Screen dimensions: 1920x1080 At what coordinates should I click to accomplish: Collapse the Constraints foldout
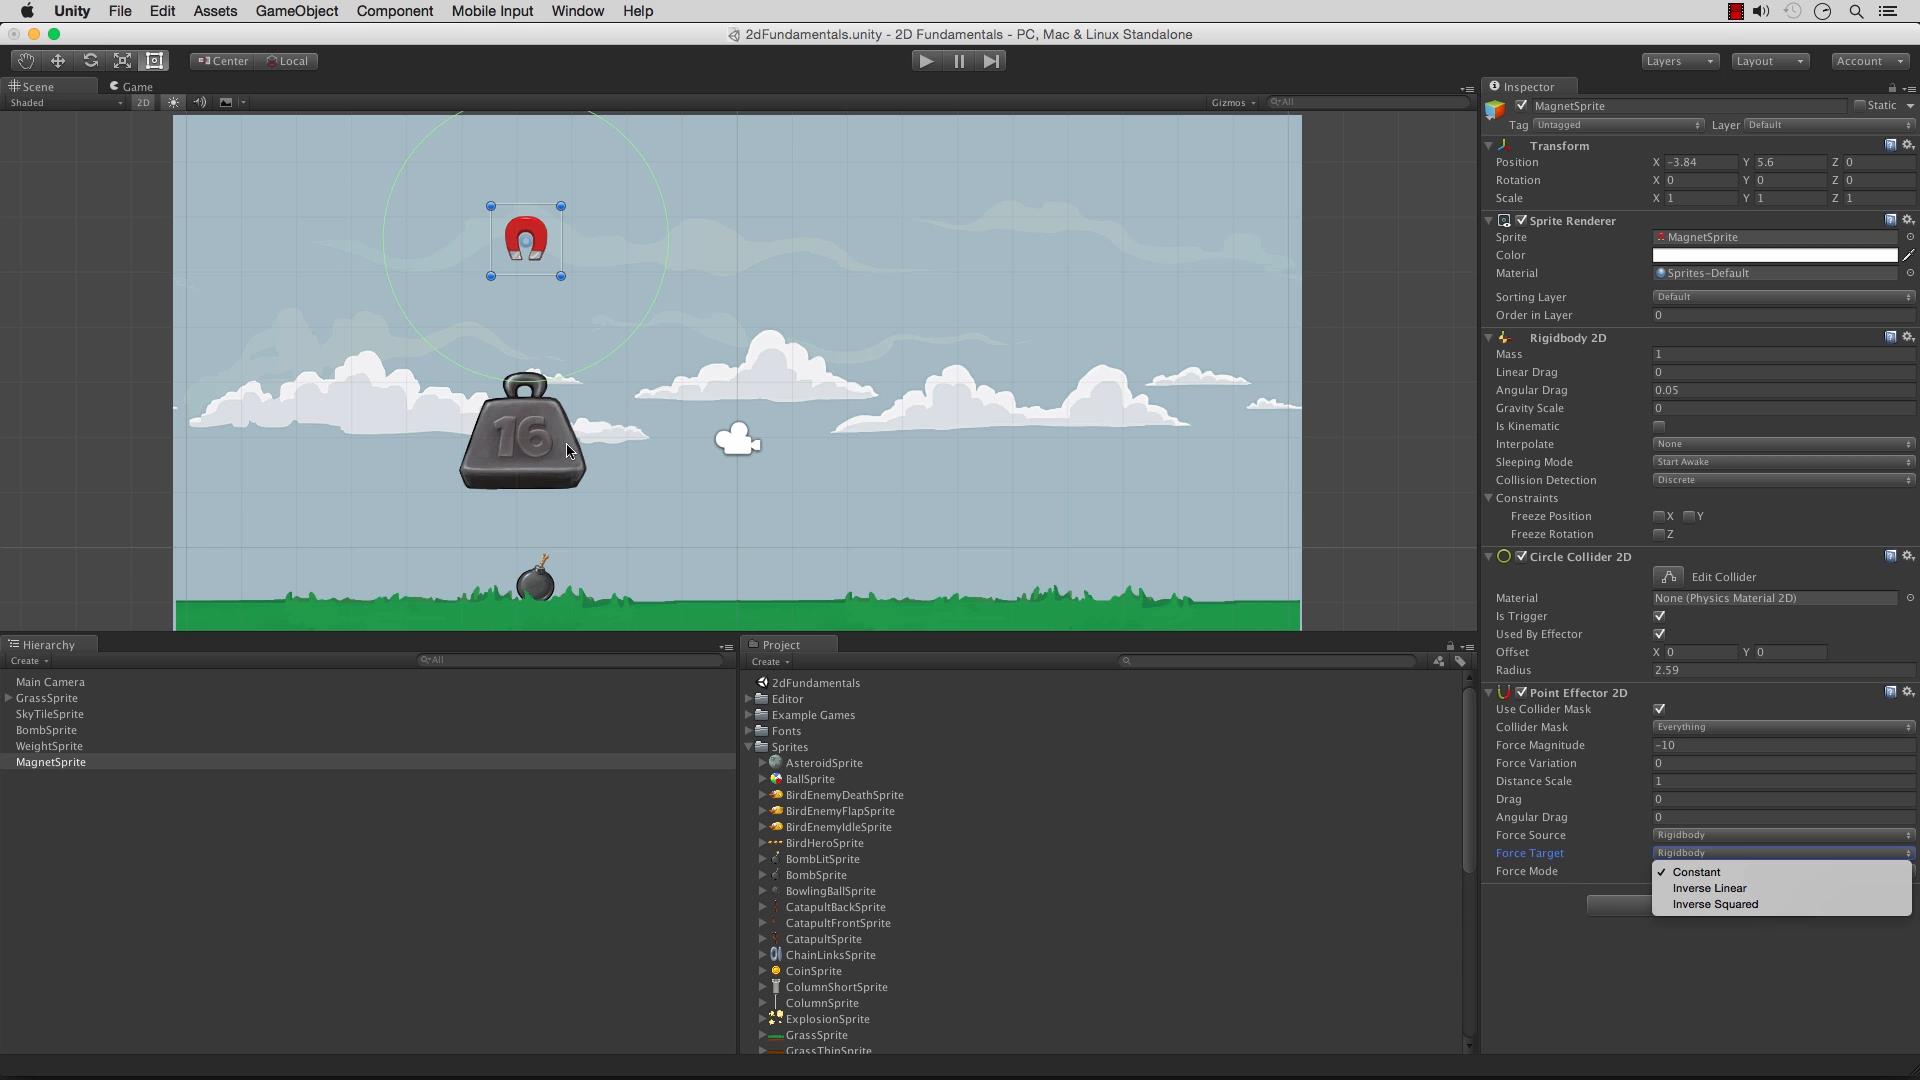click(x=1488, y=498)
